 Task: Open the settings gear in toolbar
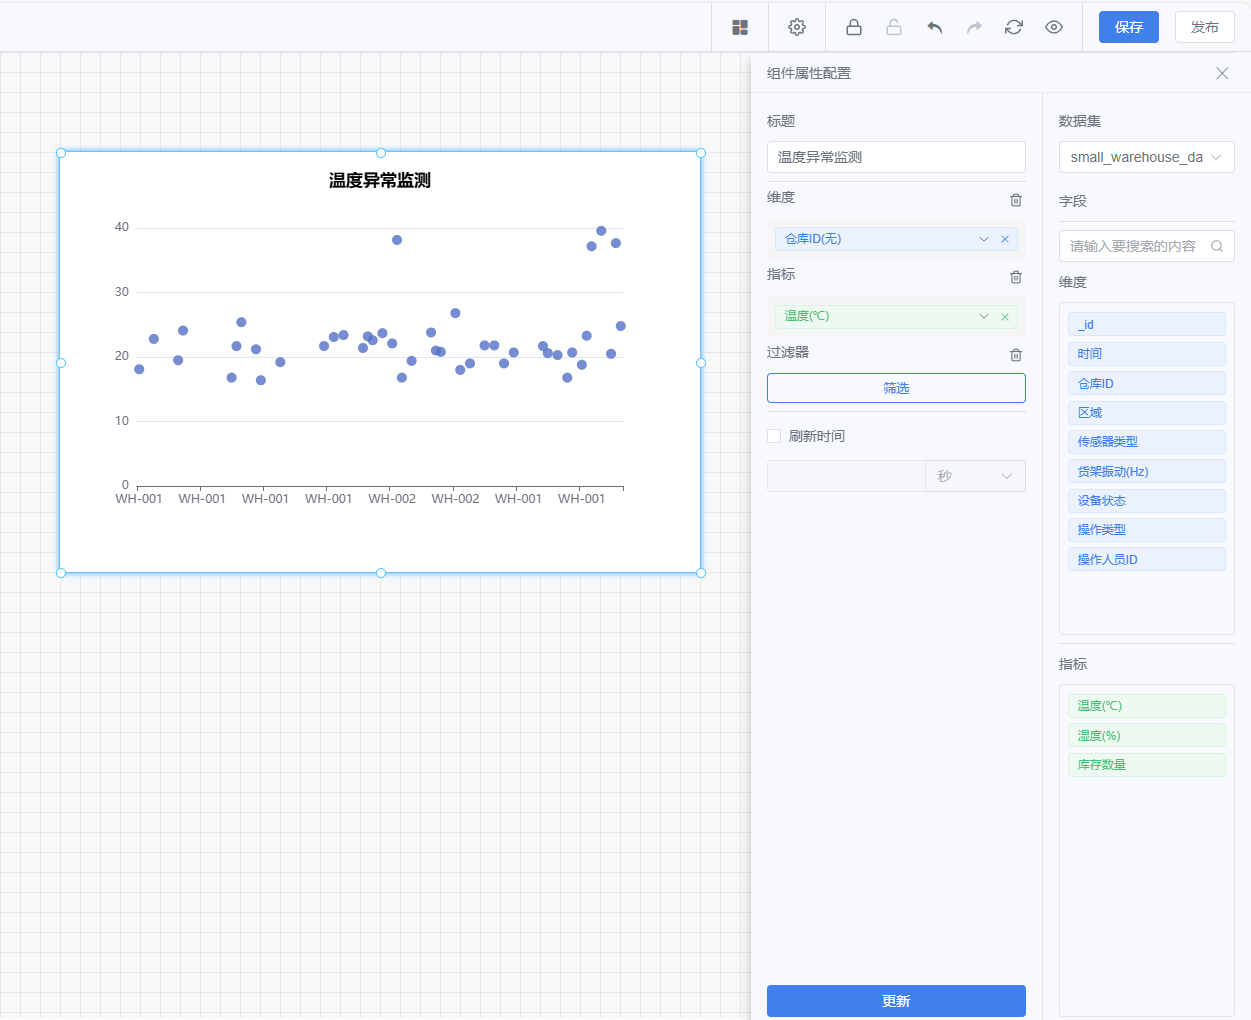pos(797,27)
